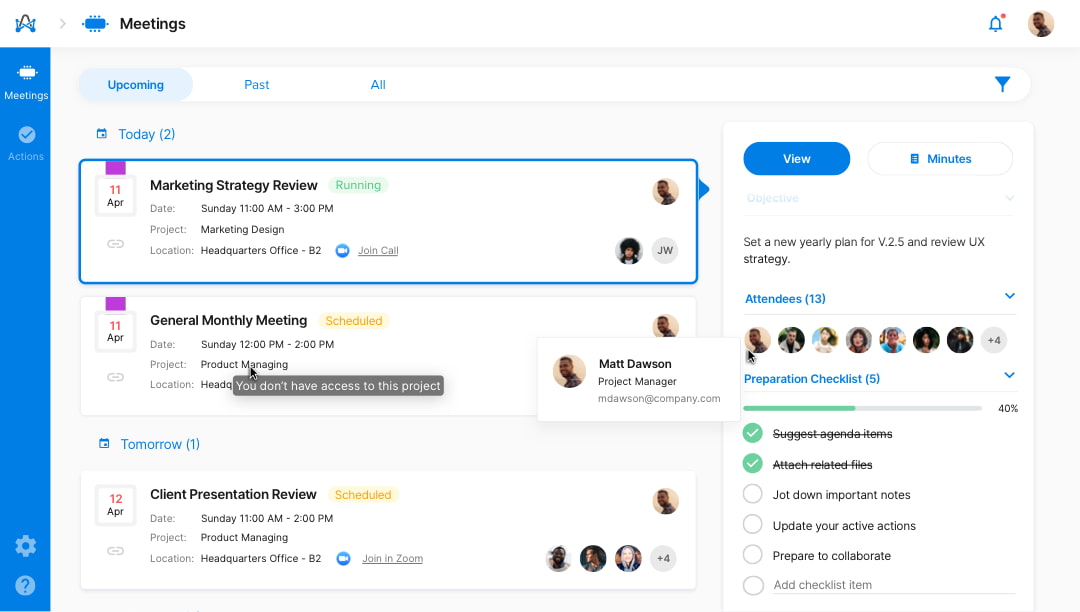
Task: Click the Join in Zoom link
Action: [393, 558]
